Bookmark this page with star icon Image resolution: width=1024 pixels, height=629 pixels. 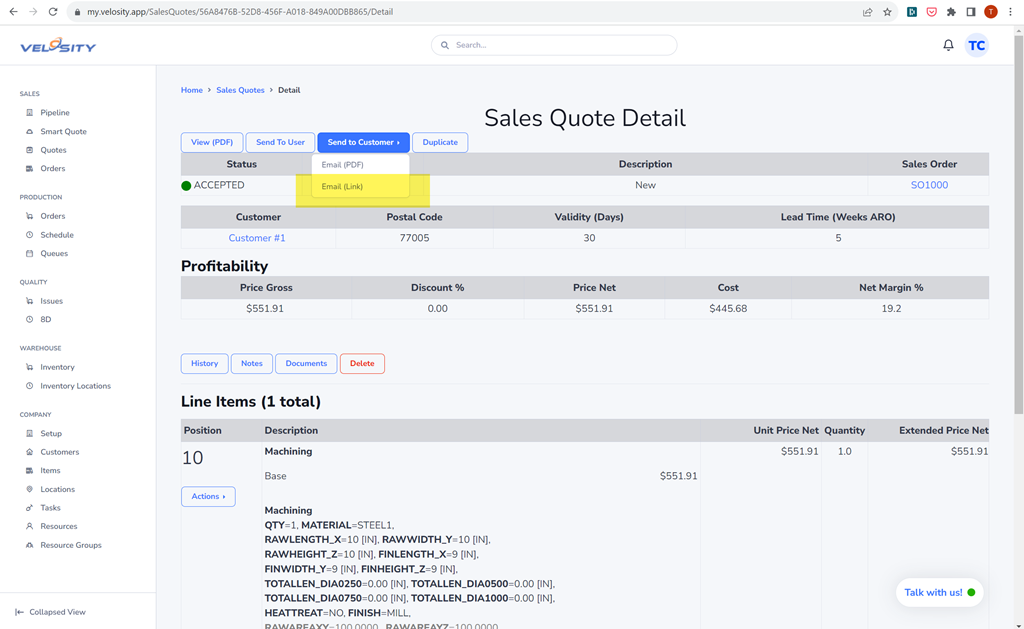pyautogui.click(x=887, y=12)
